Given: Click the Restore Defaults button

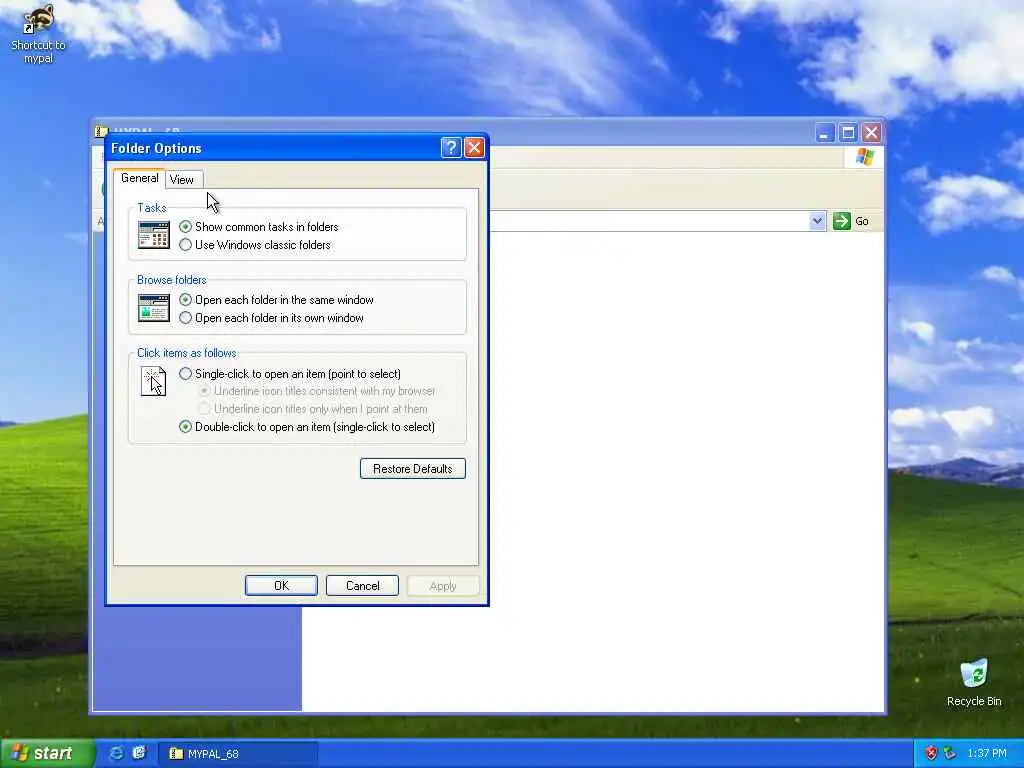Looking at the screenshot, I should point(413,468).
